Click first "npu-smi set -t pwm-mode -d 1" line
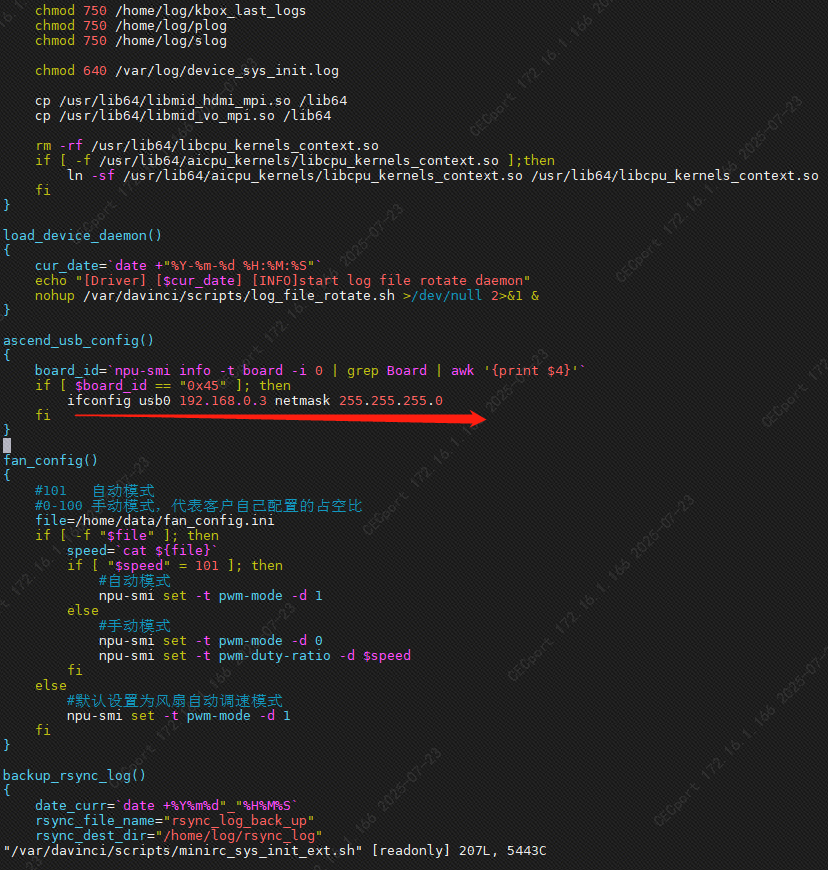 210,595
